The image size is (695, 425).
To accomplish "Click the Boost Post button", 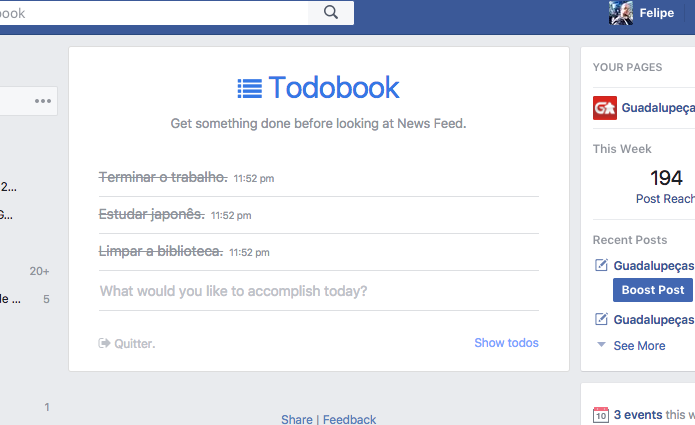I will (x=652, y=290).
